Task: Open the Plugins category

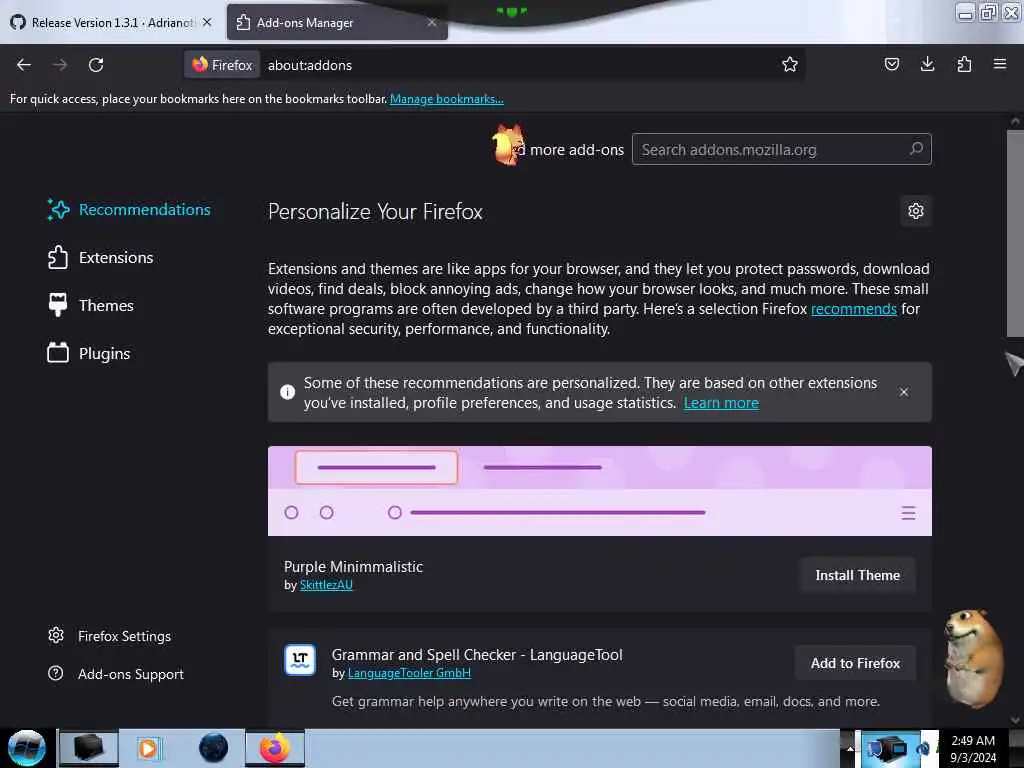Action: [89, 353]
